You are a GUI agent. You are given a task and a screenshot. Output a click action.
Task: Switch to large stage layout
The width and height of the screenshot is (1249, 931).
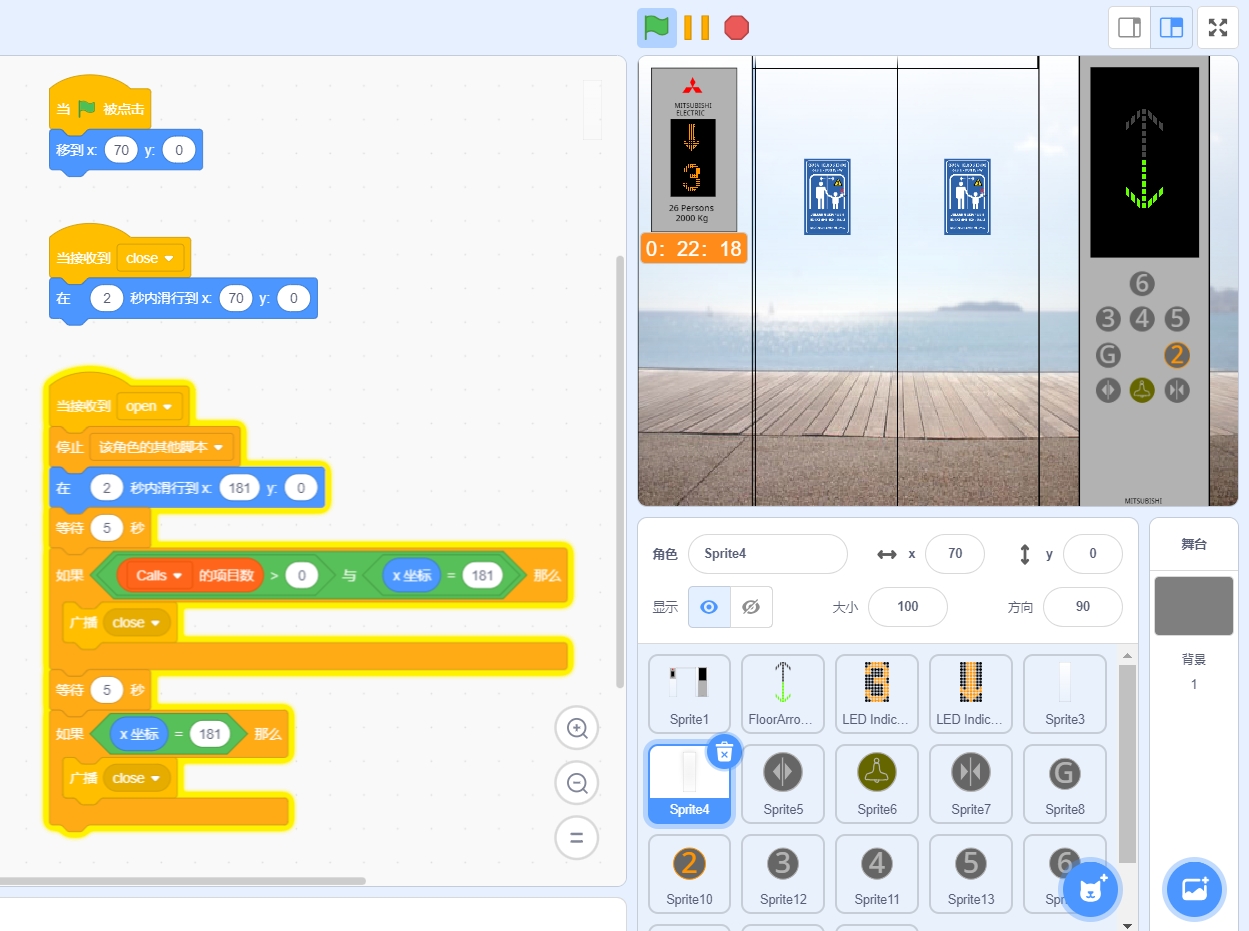pos(1171,28)
